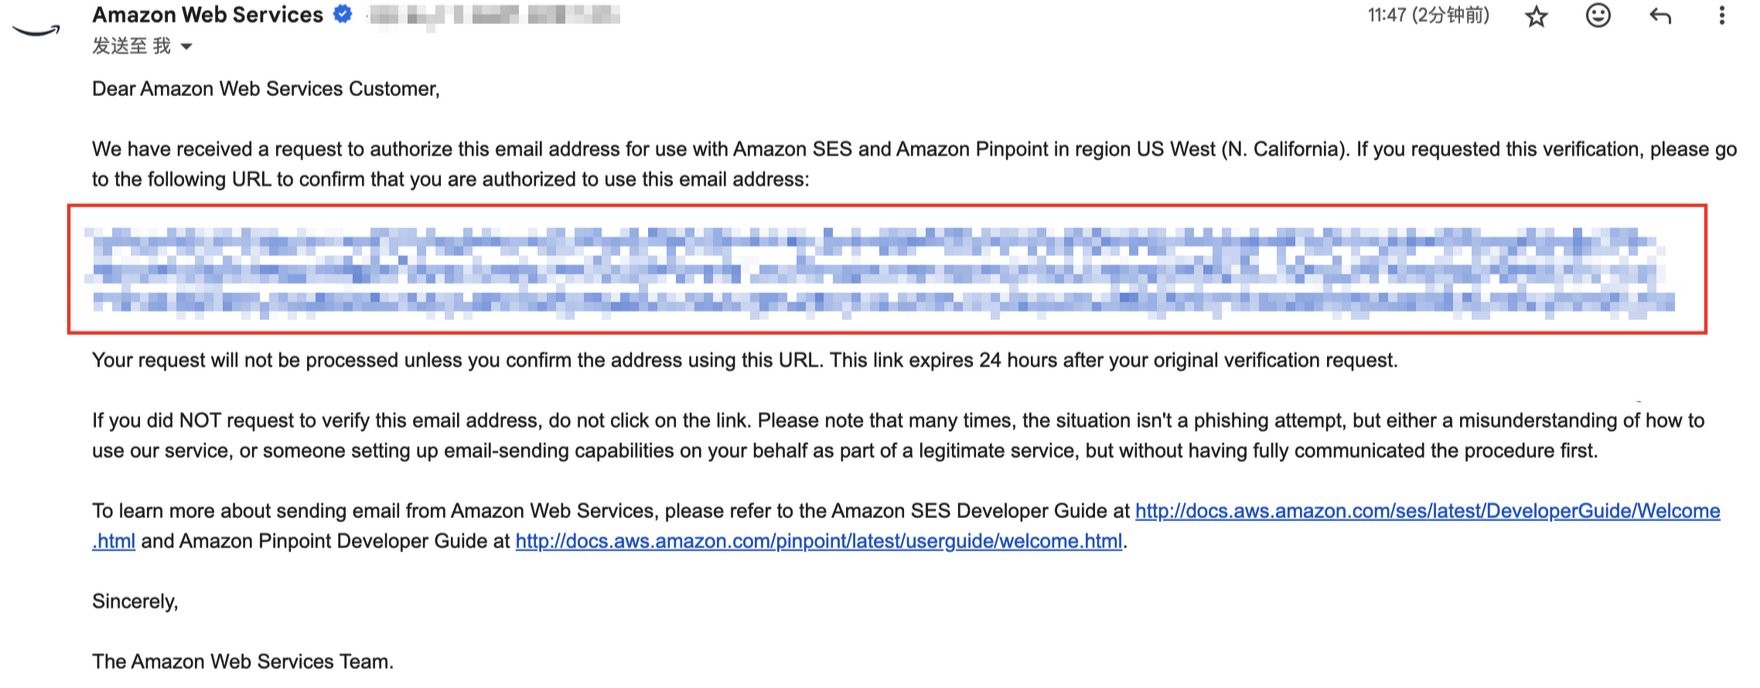Click the 11:47 email timestamp
1760x688 pixels.
point(1428,15)
